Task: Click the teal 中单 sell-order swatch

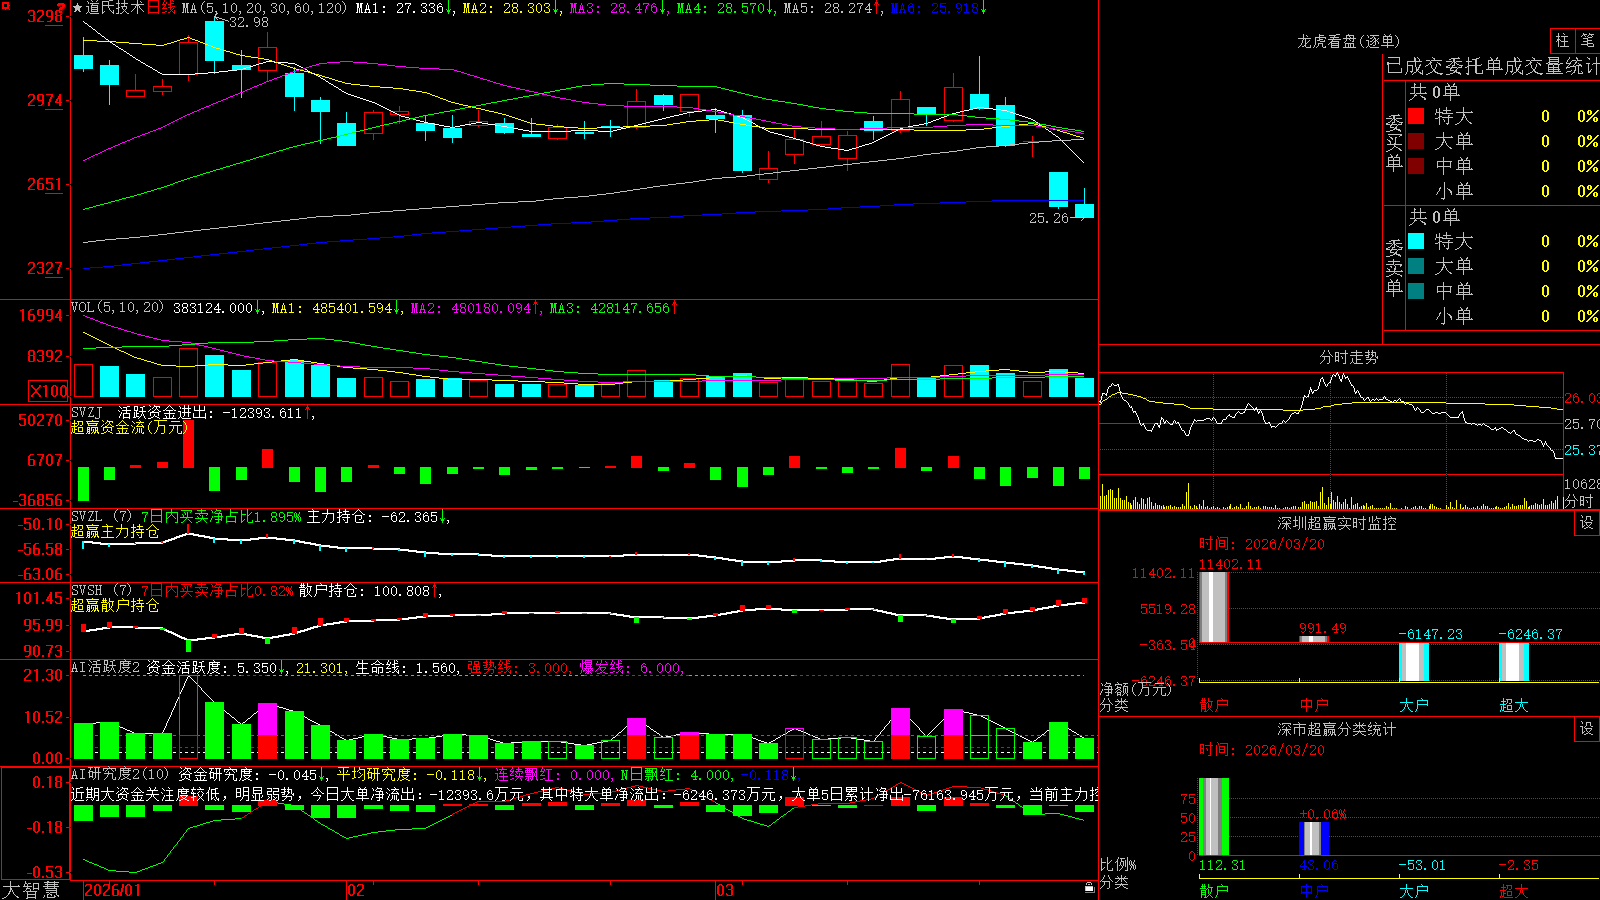Action: click(x=1416, y=291)
